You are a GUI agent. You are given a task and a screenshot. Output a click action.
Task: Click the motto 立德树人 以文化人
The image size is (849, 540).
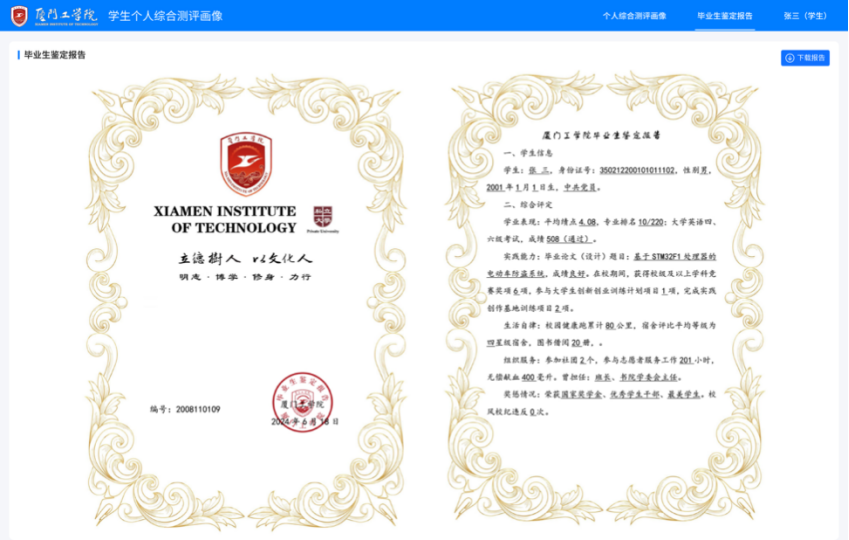tap(245, 258)
